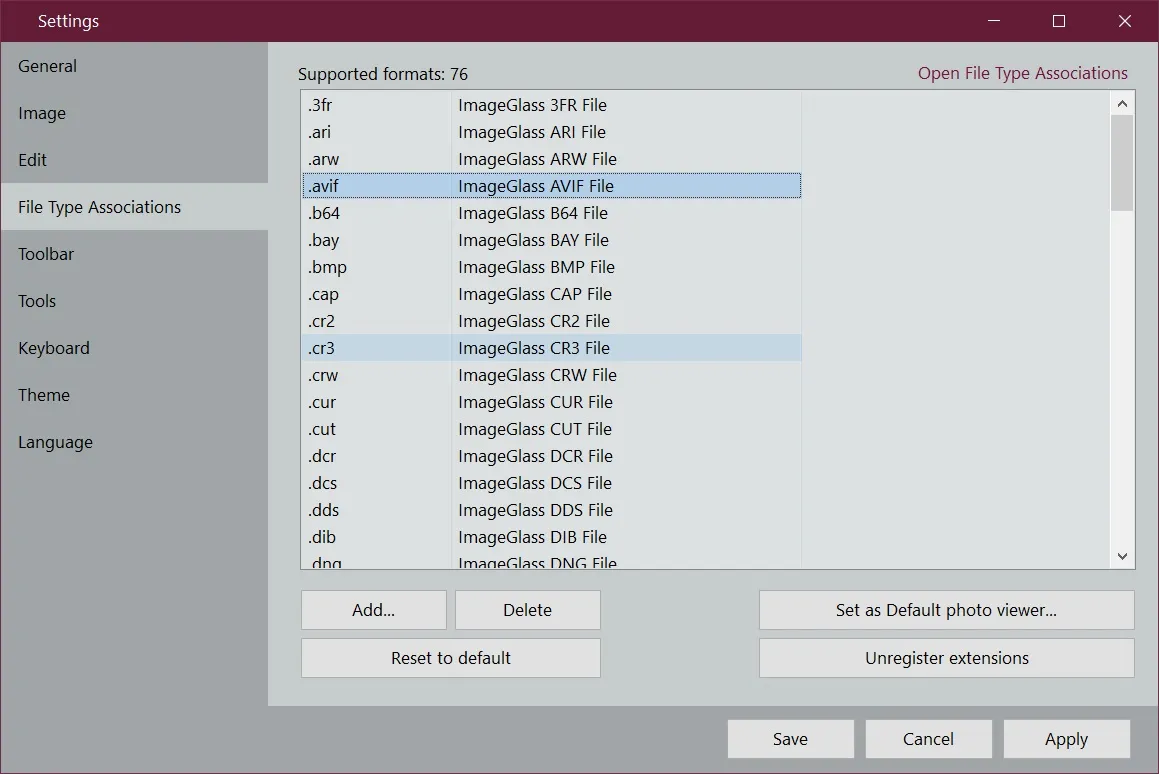
Task: Open the General settings tab
Action: click(134, 66)
